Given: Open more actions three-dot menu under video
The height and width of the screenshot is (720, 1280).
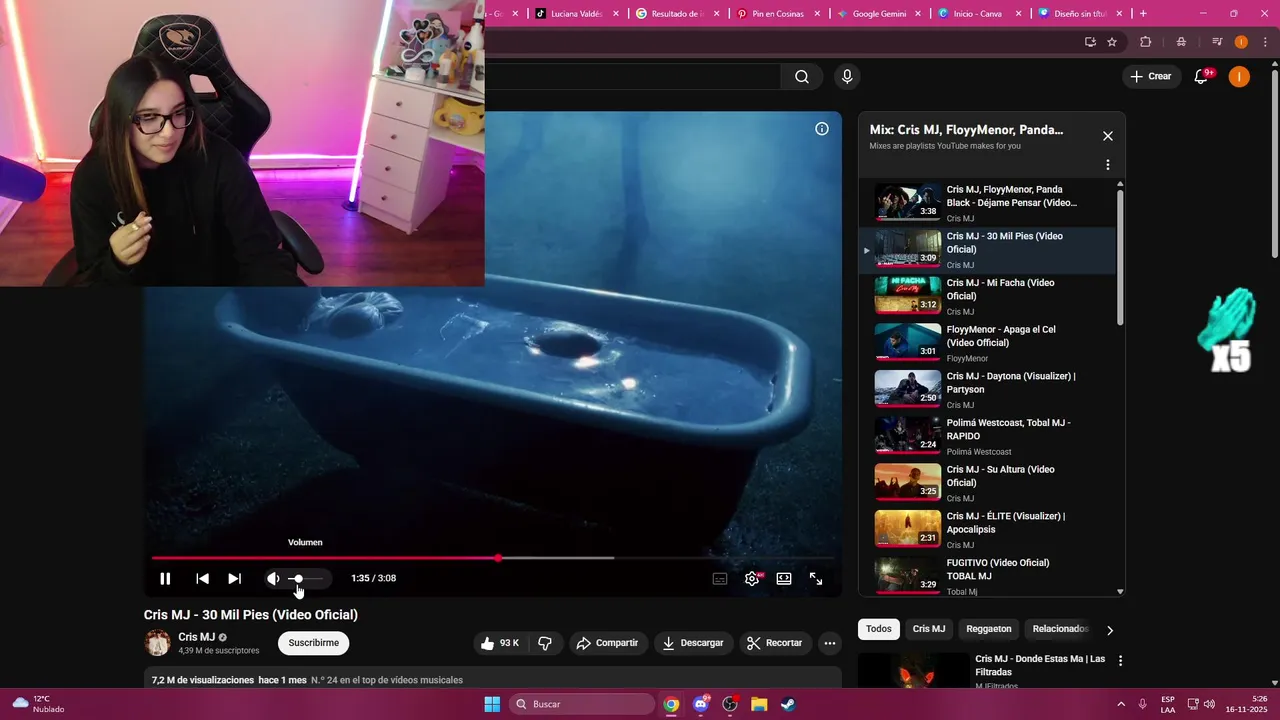Looking at the screenshot, I should click(x=830, y=643).
